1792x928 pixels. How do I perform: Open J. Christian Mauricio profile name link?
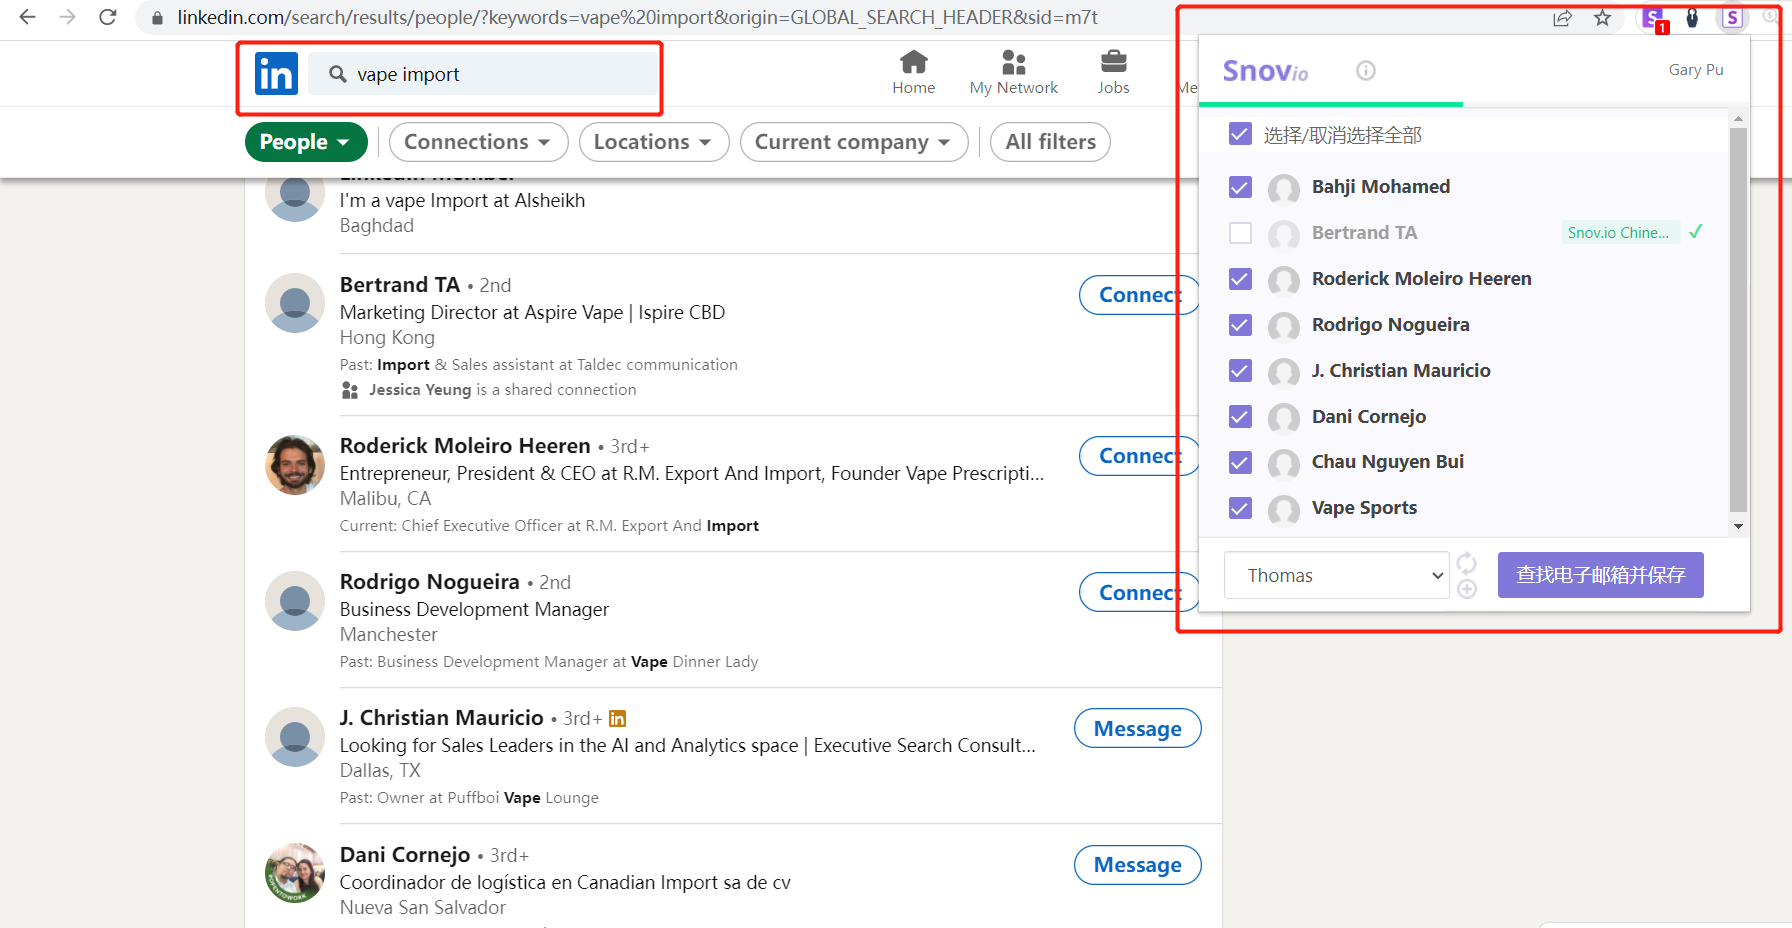click(x=442, y=718)
